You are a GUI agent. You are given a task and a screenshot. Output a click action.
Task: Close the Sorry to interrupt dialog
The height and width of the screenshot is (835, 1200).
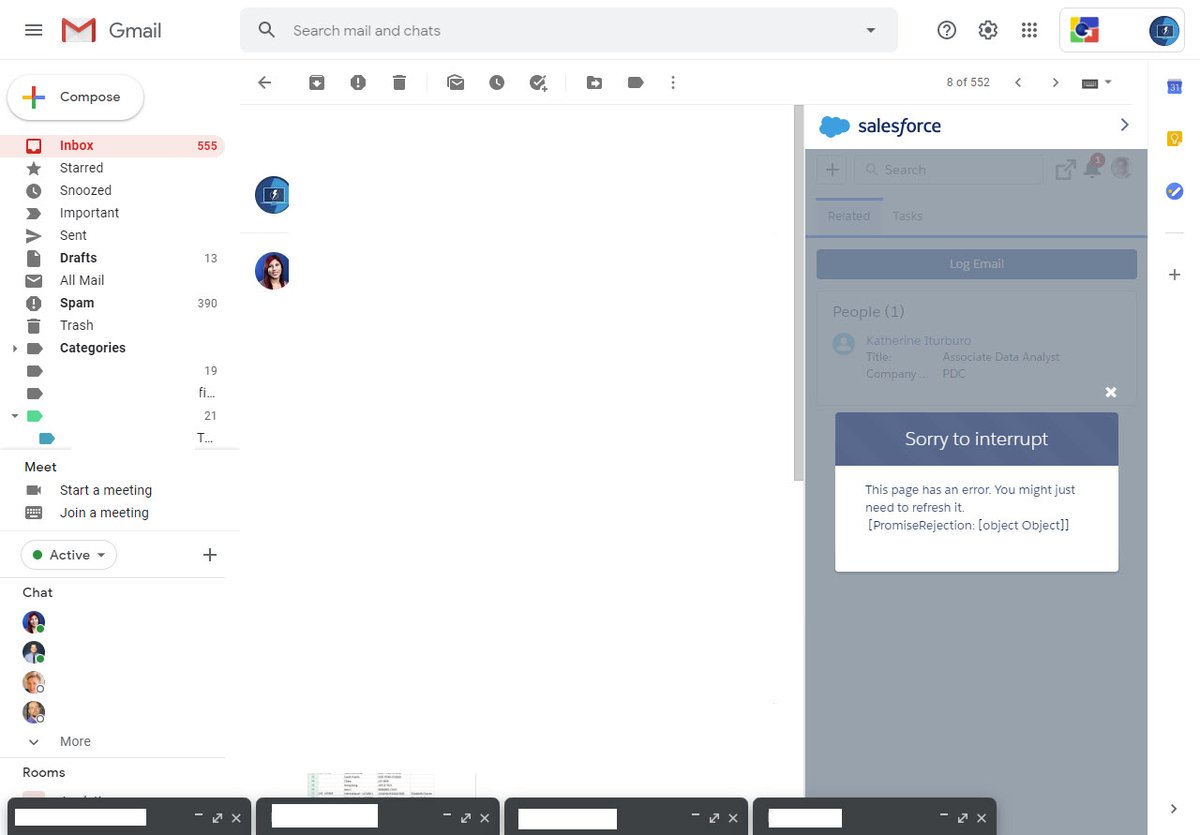tap(1110, 392)
